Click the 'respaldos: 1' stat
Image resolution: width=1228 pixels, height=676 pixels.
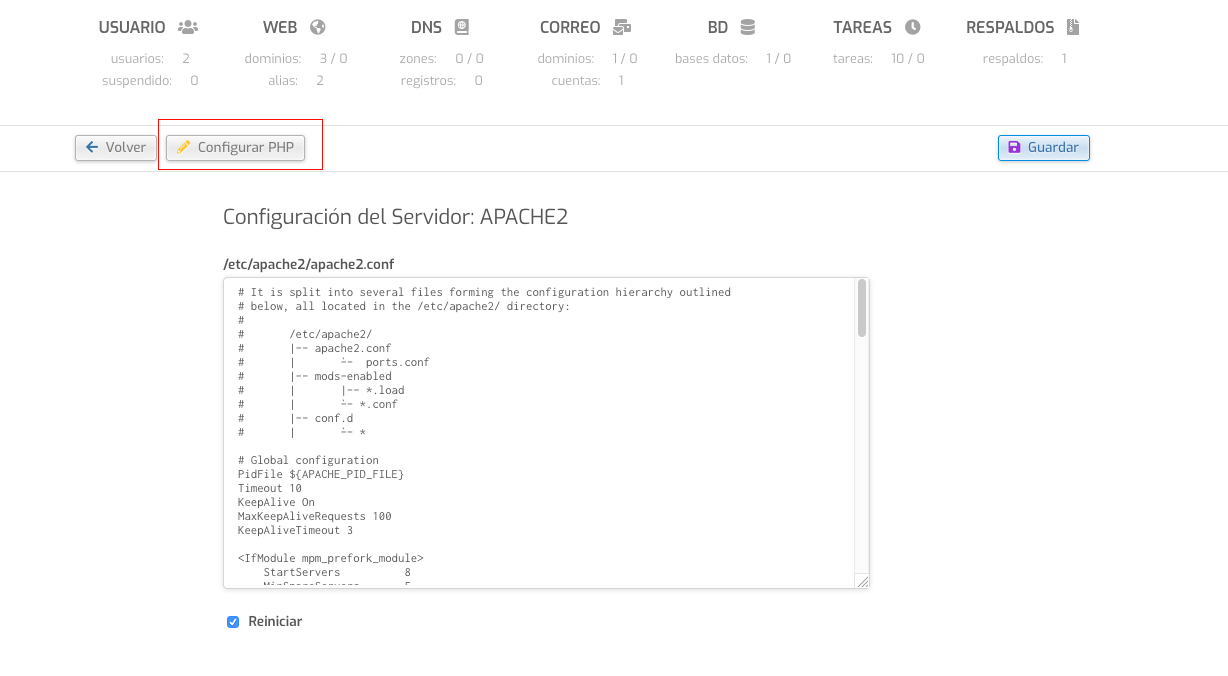click(x=1025, y=59)
